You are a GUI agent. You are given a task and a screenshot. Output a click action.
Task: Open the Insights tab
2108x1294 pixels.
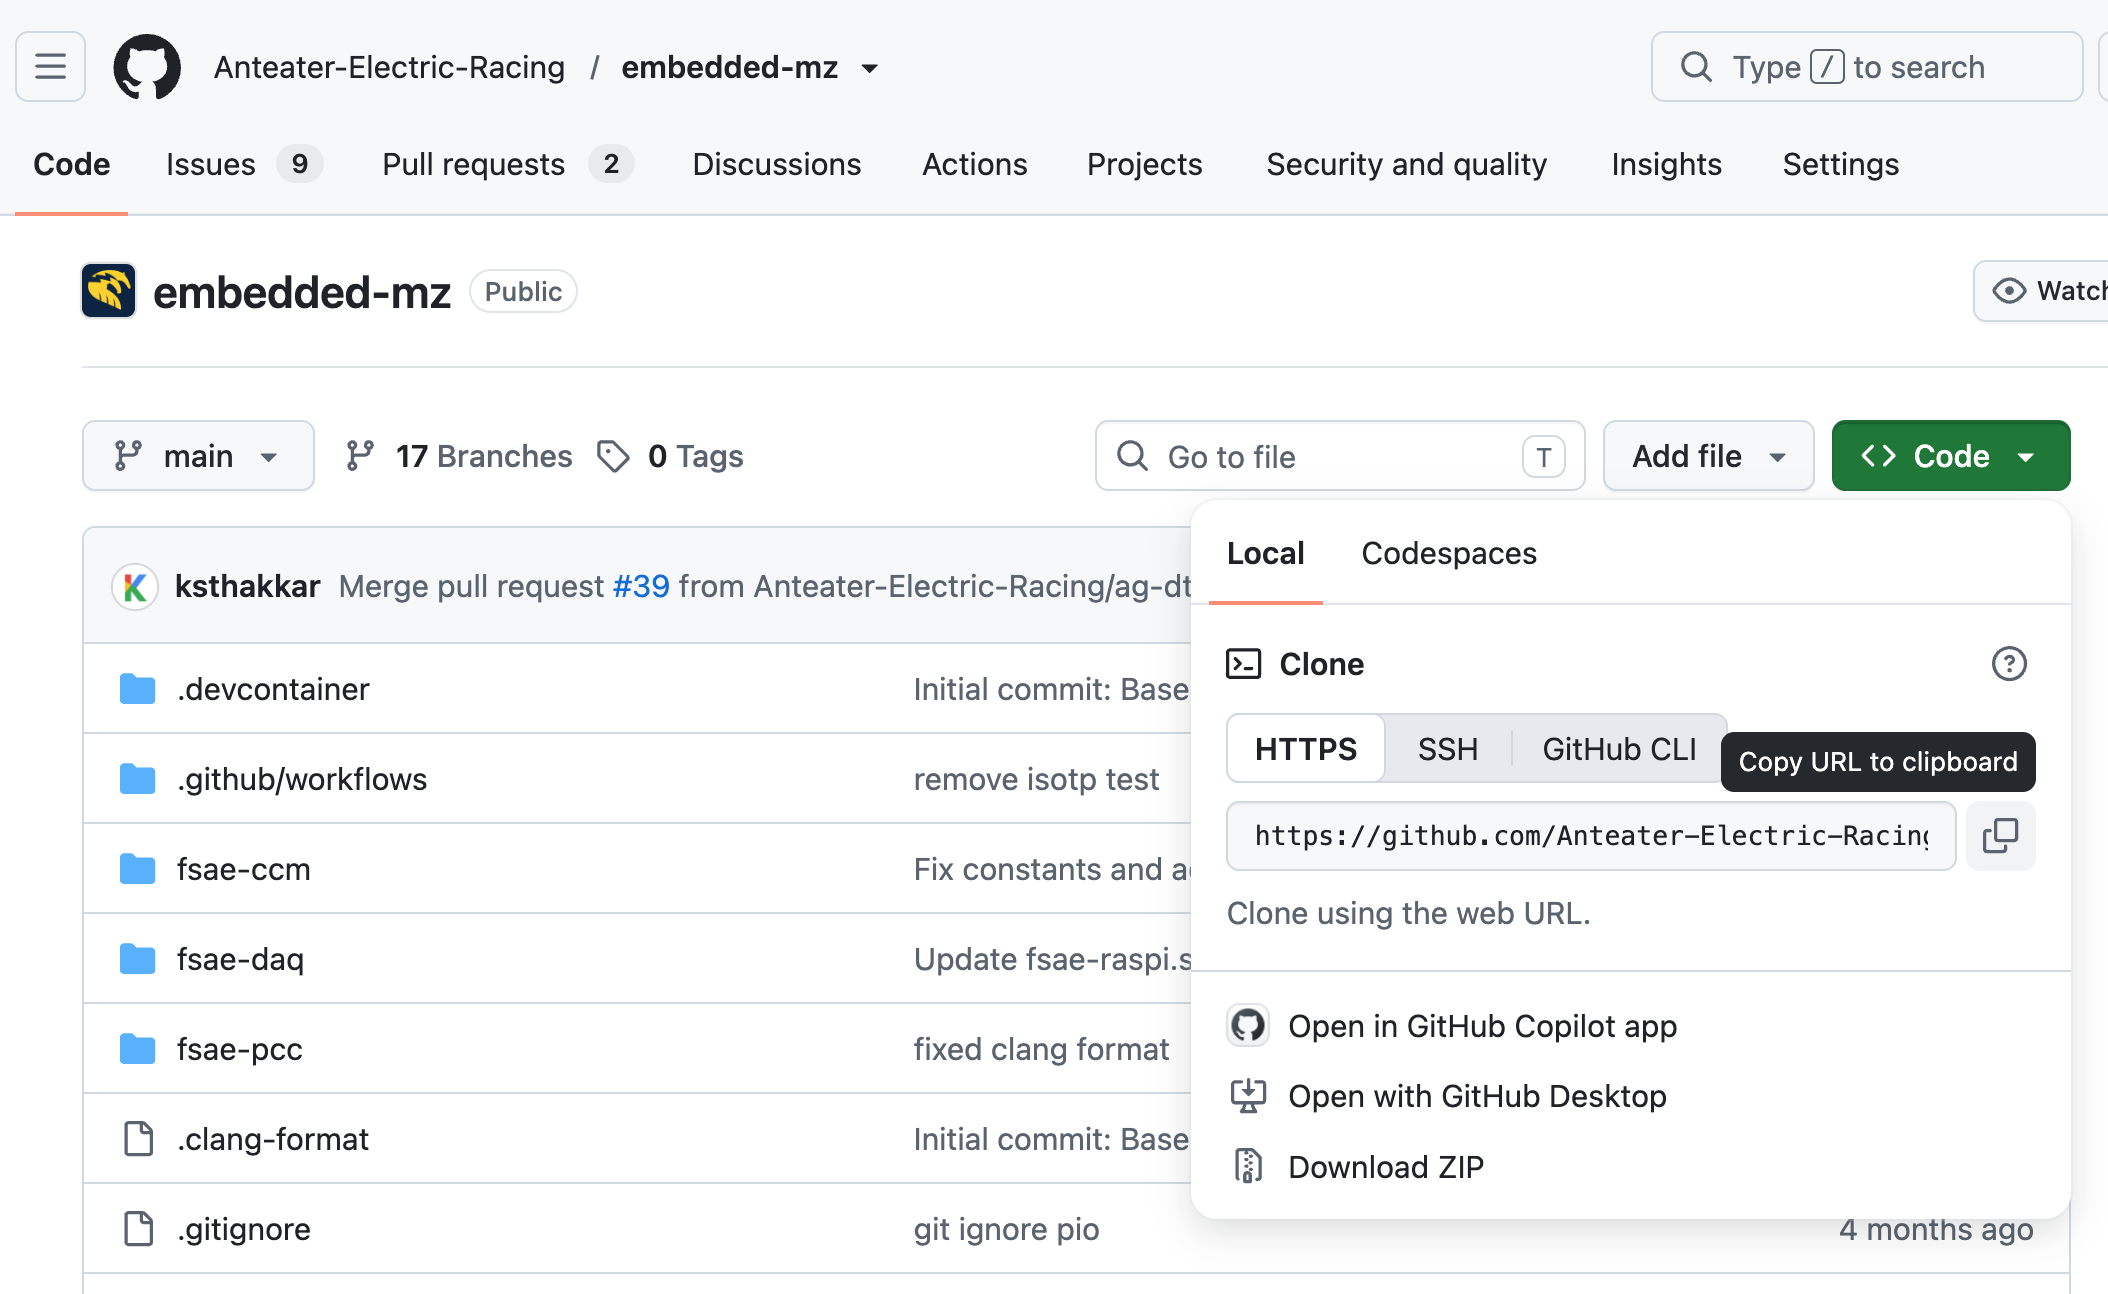1666,164
